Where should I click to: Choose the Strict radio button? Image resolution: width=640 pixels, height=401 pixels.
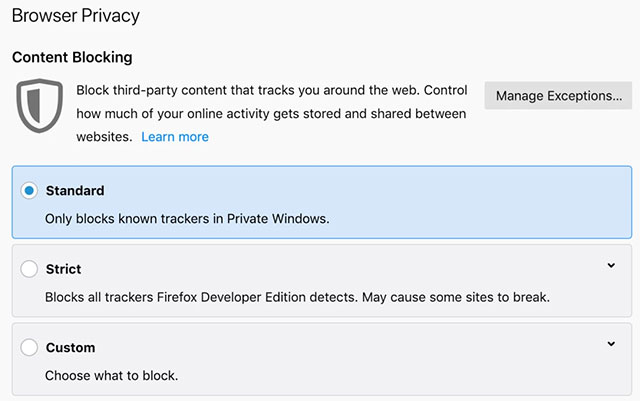pos(29,269)
